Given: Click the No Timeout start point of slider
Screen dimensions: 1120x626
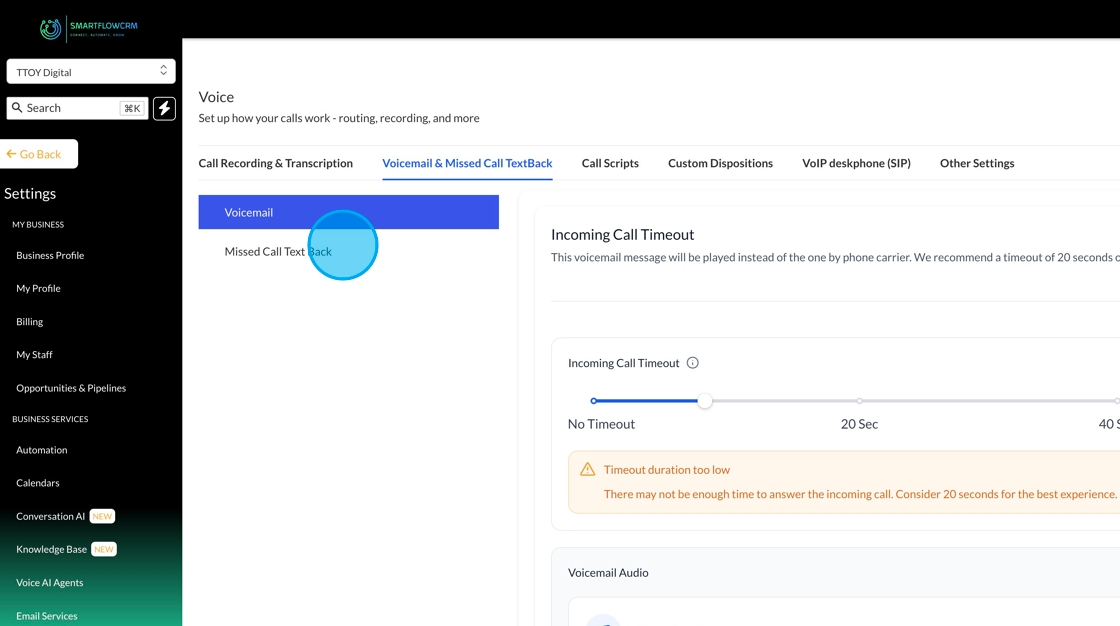Looking at the screenshot, I should click(x=594, y=401).
